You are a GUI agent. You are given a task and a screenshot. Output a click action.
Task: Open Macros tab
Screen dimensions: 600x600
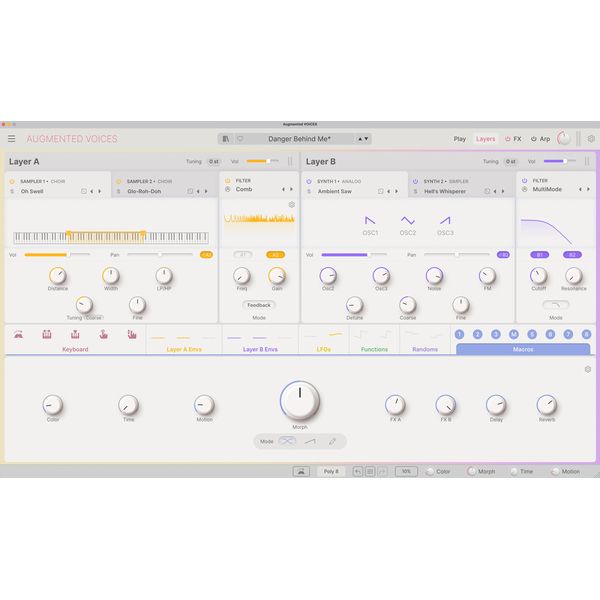[523, 349]
